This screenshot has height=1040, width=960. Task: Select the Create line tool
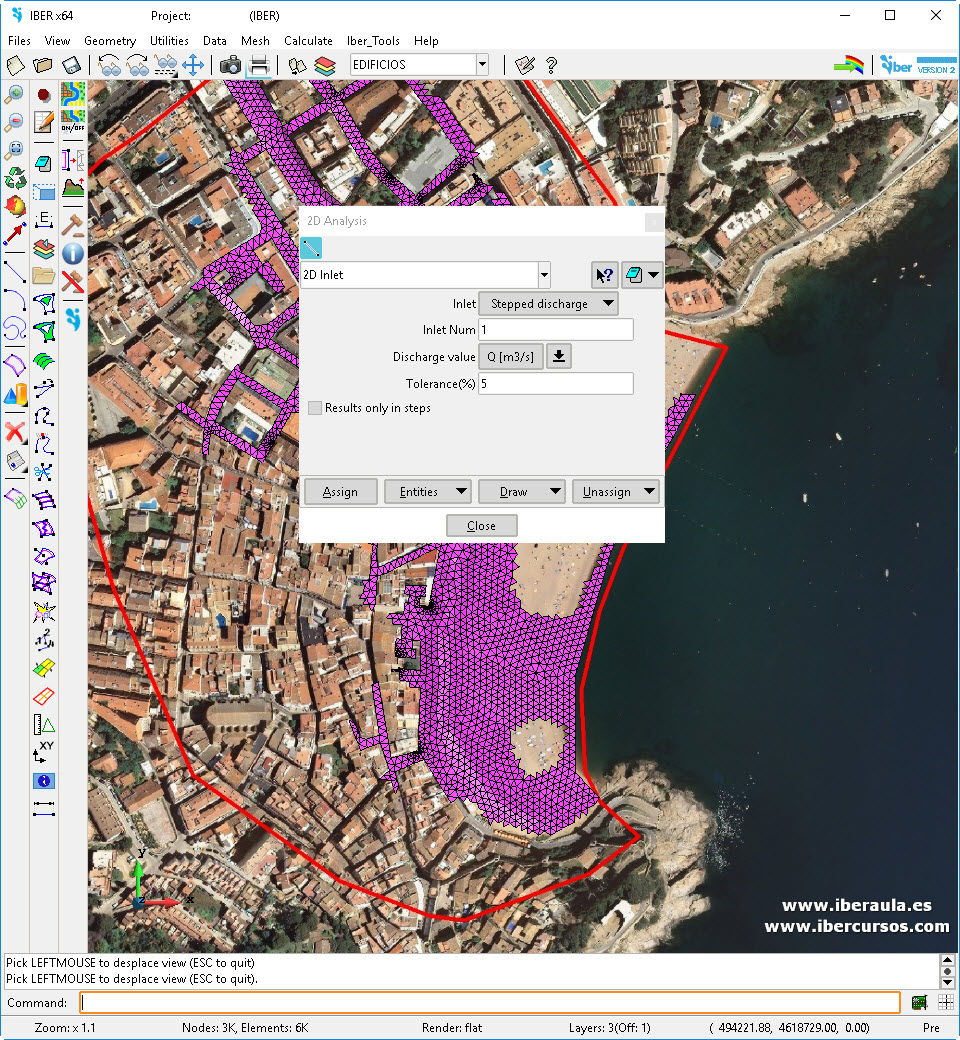click(x=15, y=271)
